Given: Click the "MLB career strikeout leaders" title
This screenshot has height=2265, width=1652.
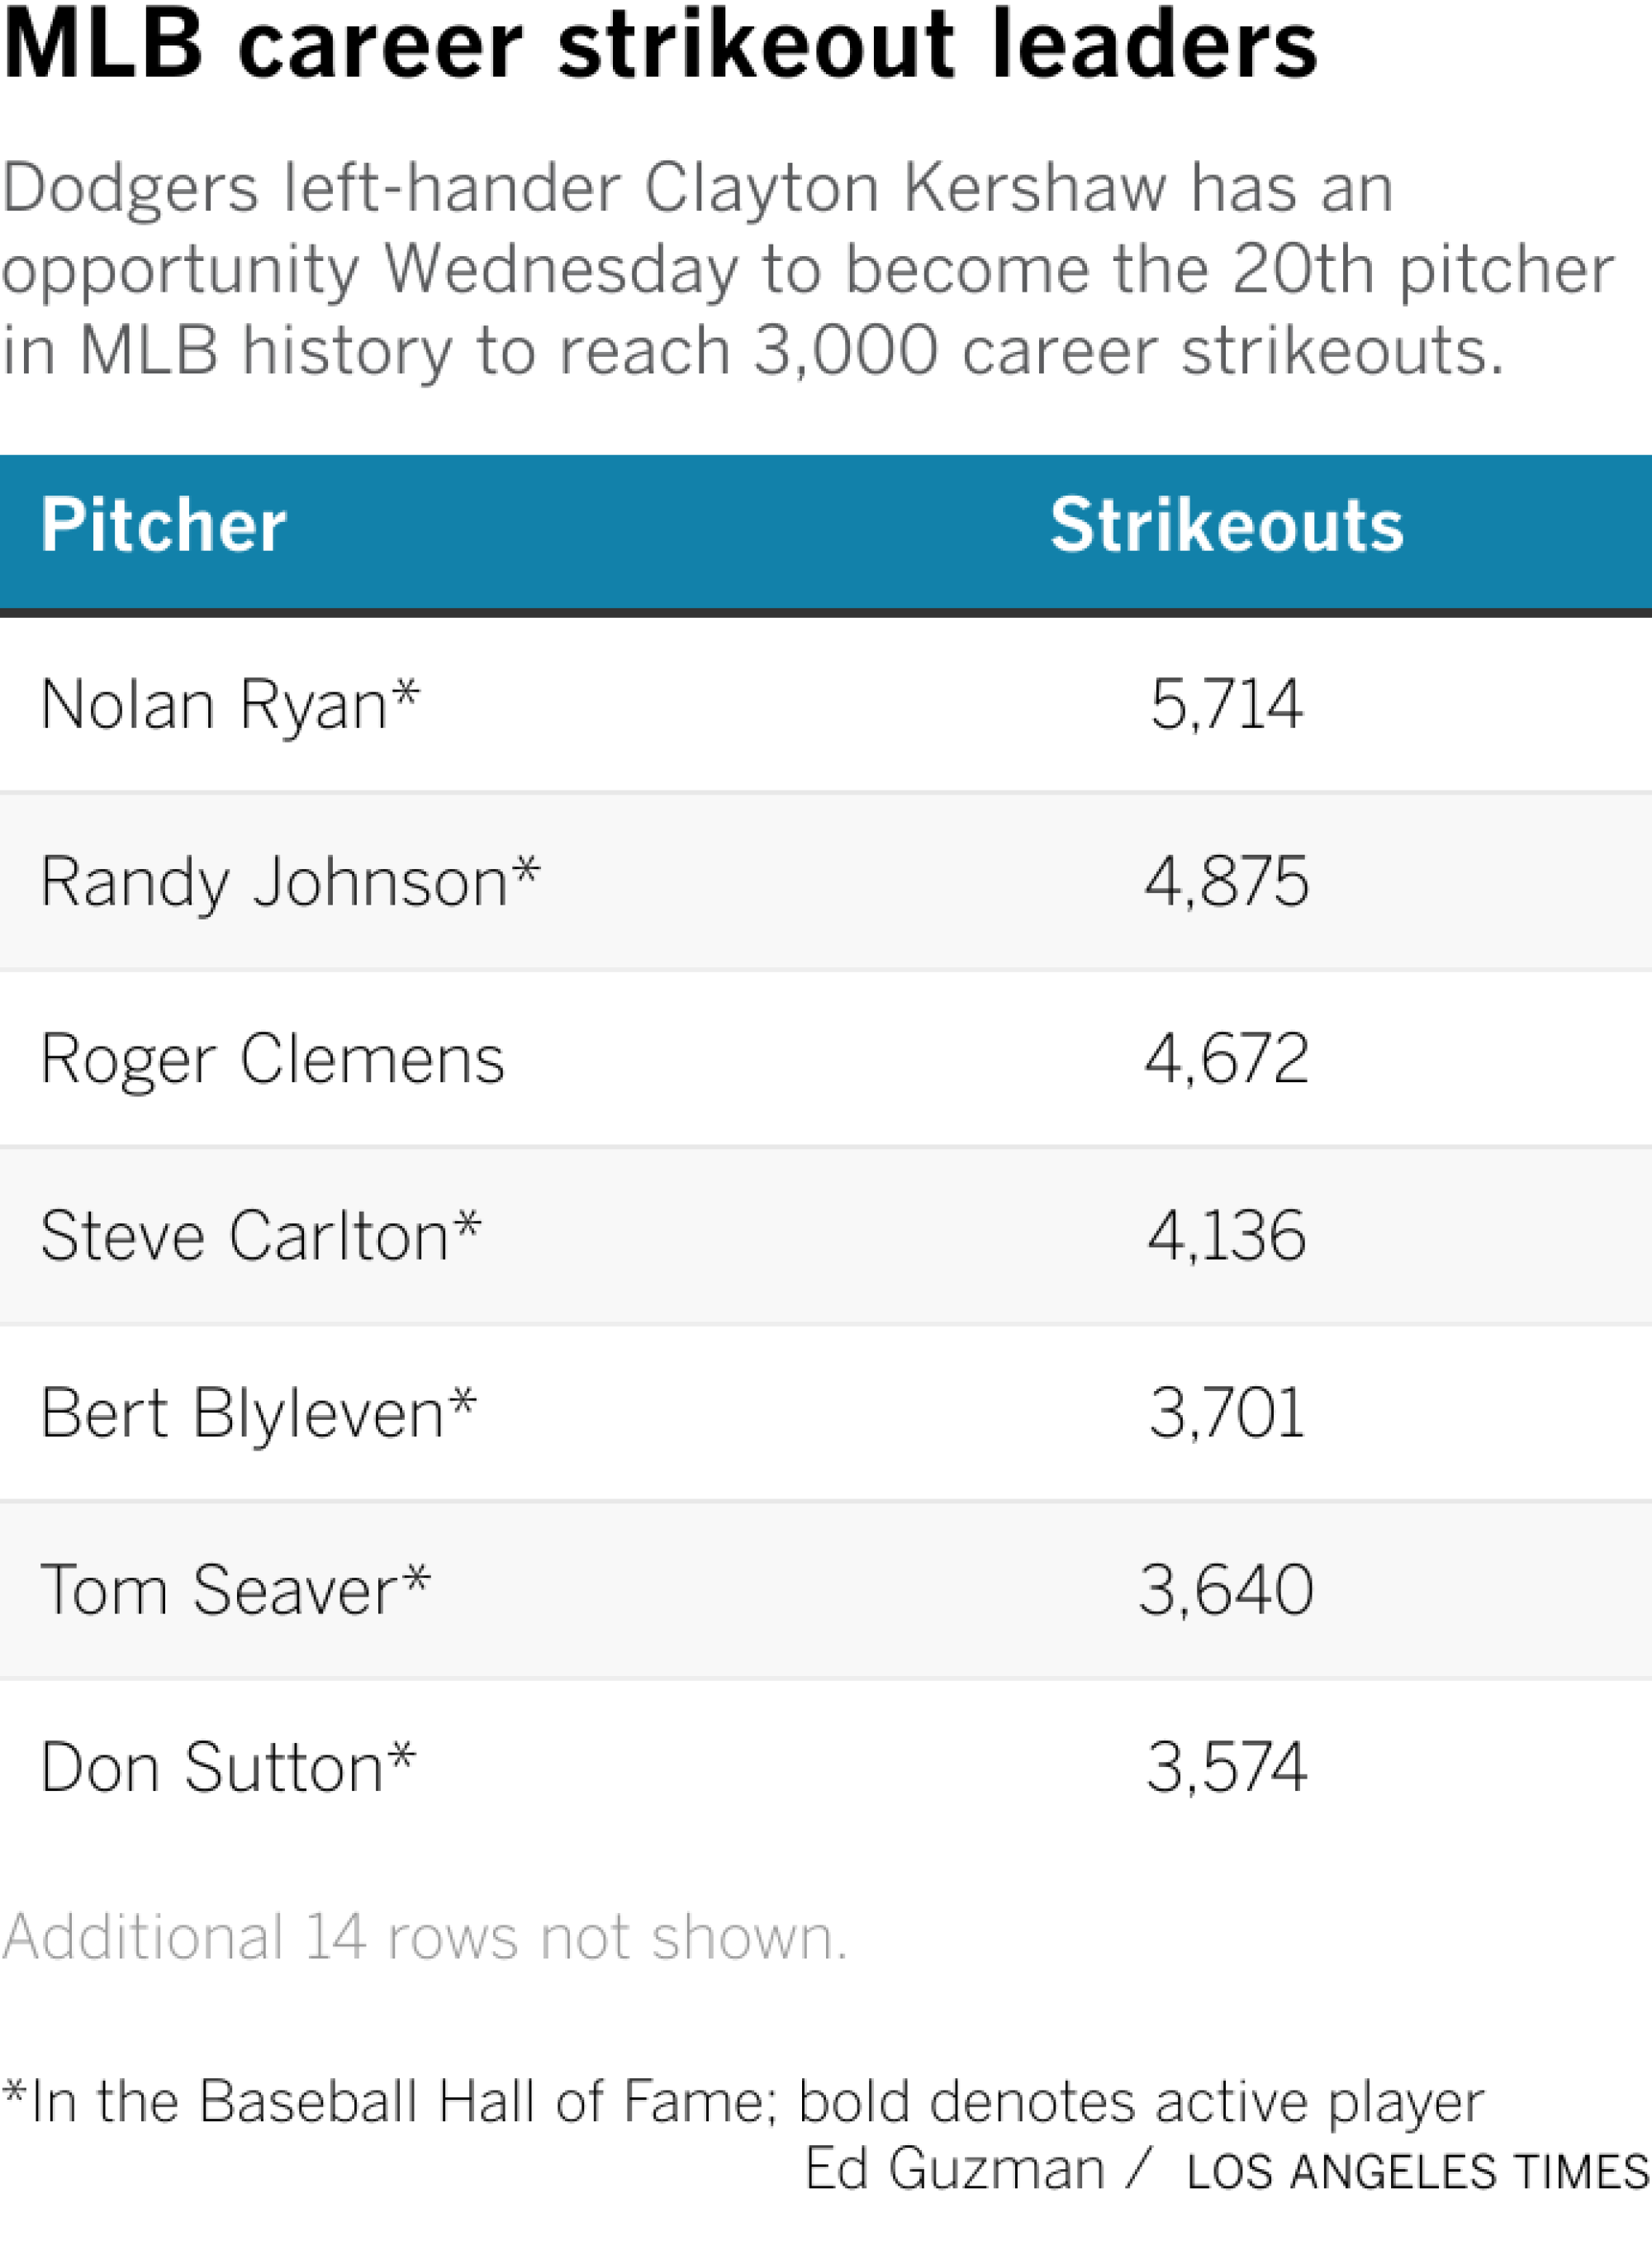Looking at the screenshot, I should tap(660, 45).
